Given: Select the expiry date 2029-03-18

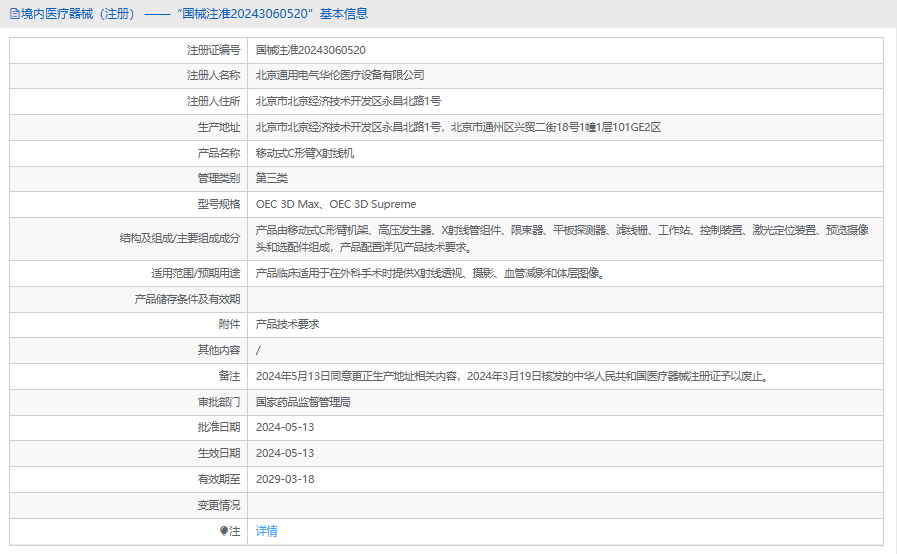Looking at the screenshot, I should coord(285,479).
